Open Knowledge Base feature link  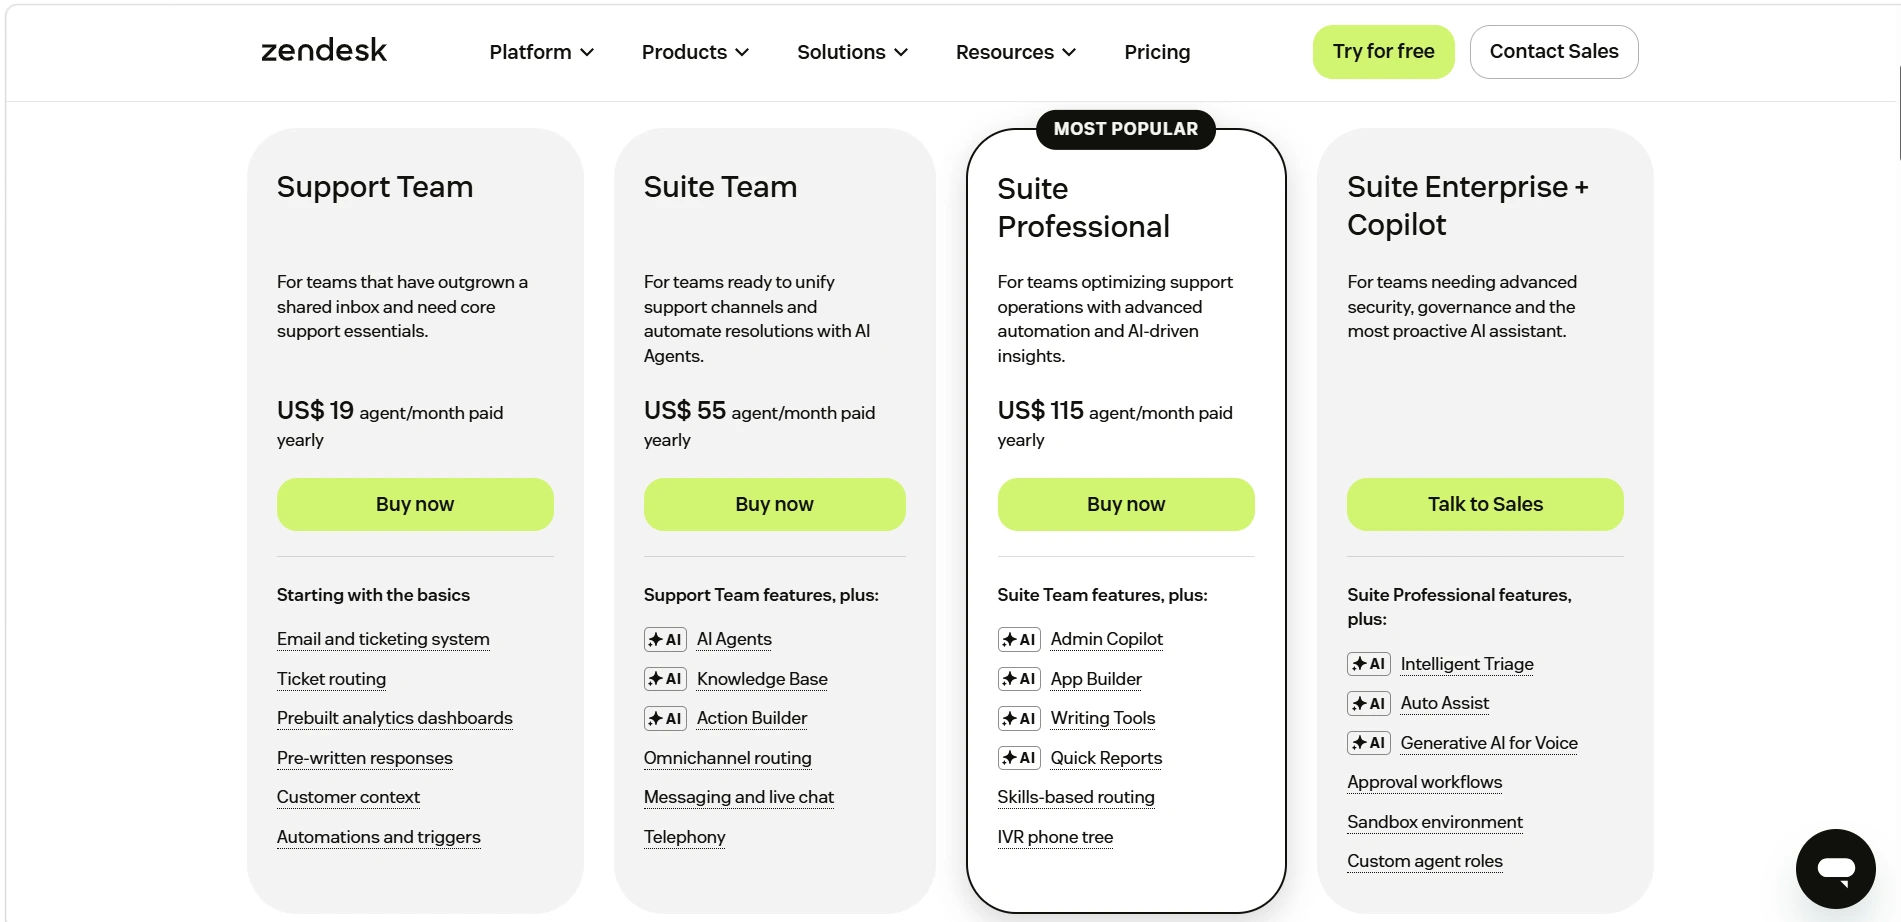pos(762,679)
